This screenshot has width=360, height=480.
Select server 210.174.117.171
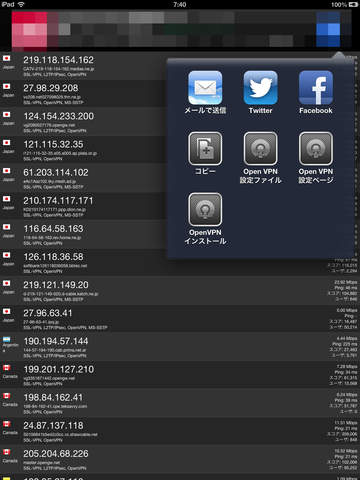pyautogui.click(x=180, y=207)
